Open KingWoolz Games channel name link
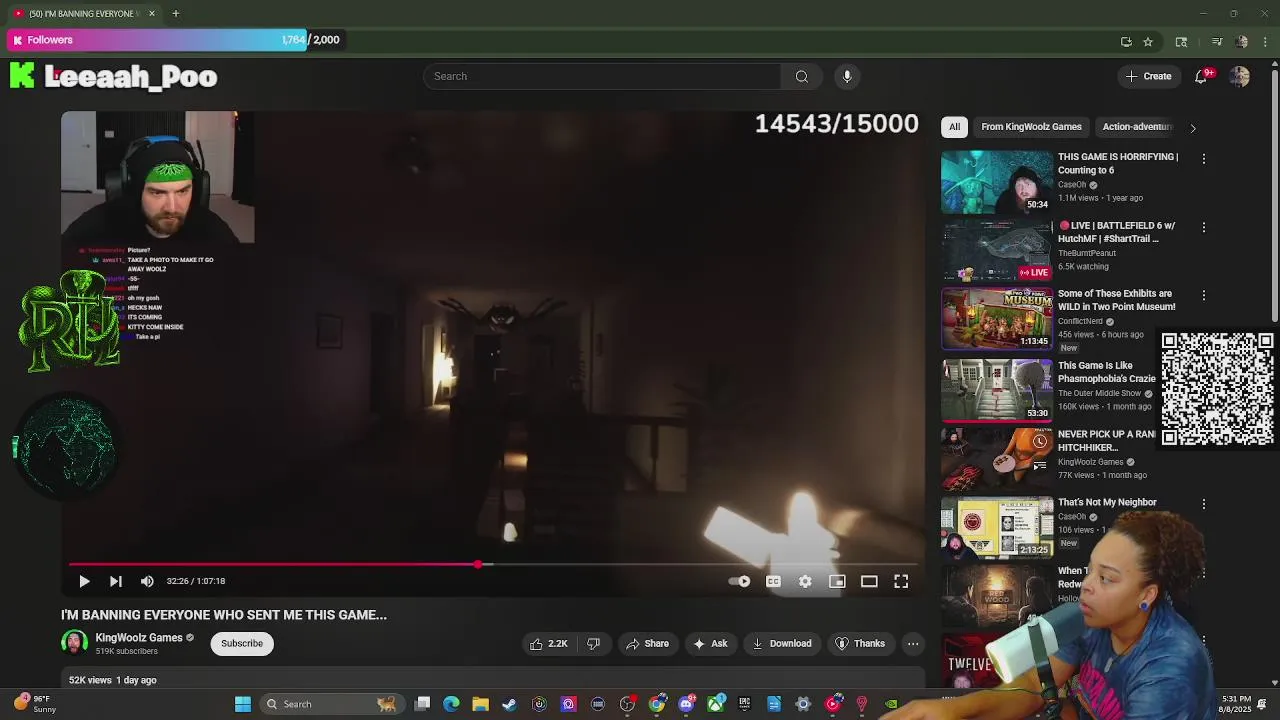The width and height of the screenshot is (1280, 720). (139, 637)
